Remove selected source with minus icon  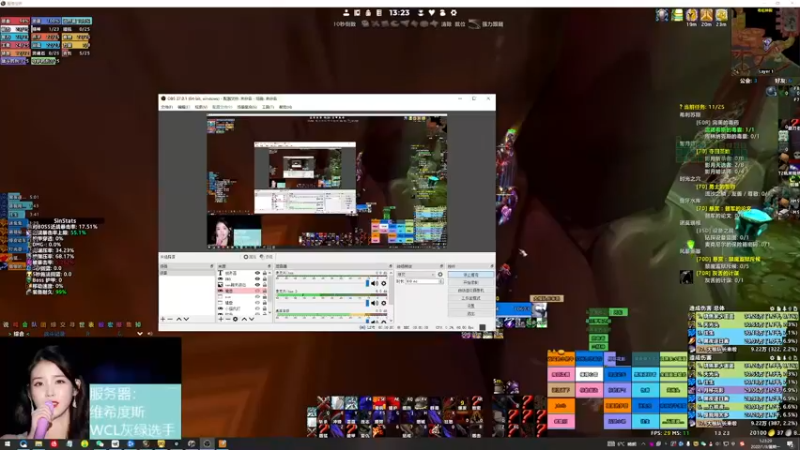pos(228,319)
